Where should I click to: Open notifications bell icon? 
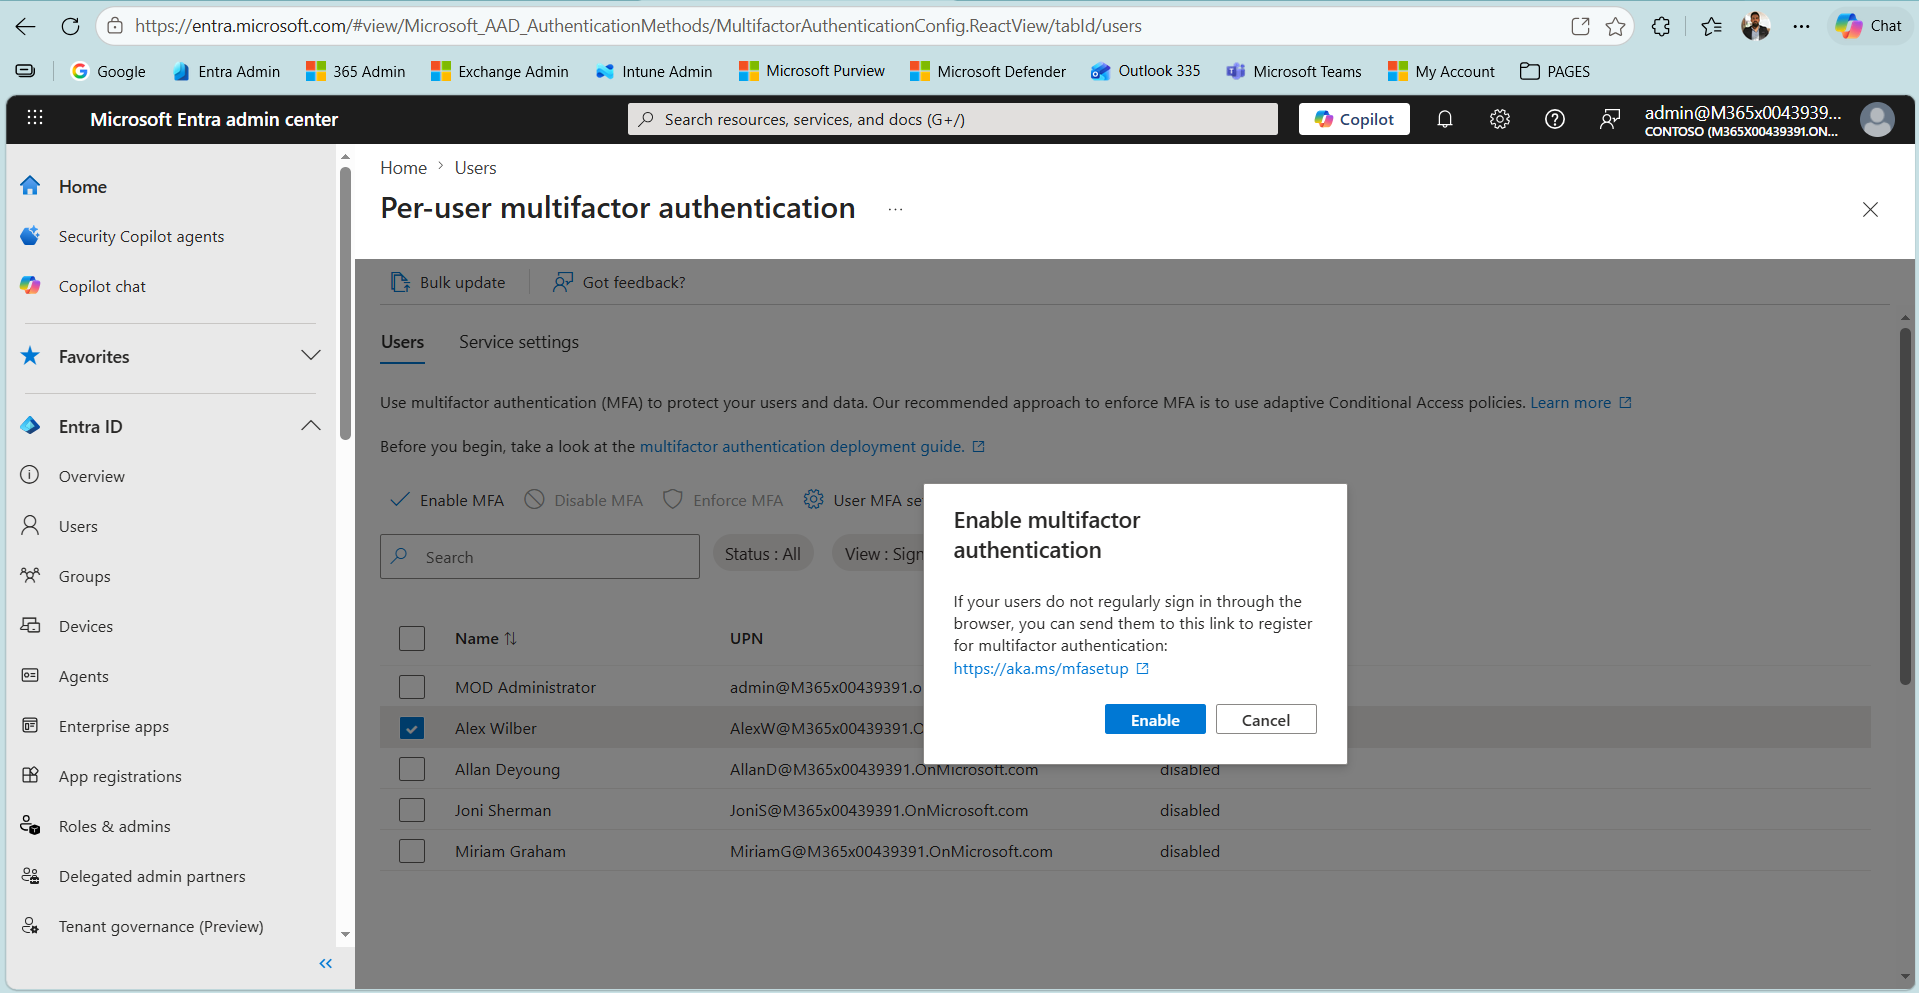tap(1444, 119)
